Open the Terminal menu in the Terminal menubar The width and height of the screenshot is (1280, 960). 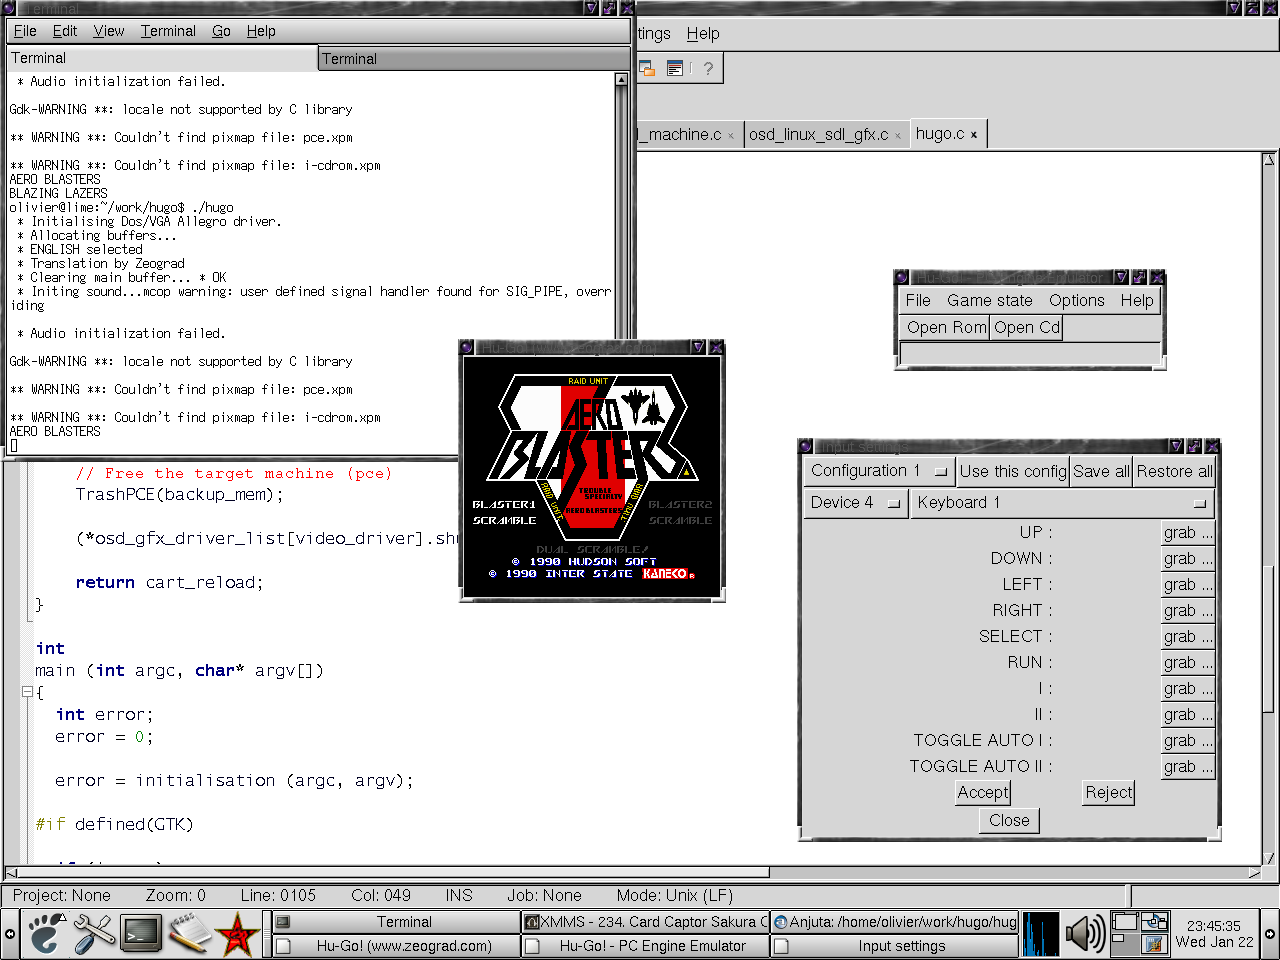pyautogui.click(x=168, y=31)
